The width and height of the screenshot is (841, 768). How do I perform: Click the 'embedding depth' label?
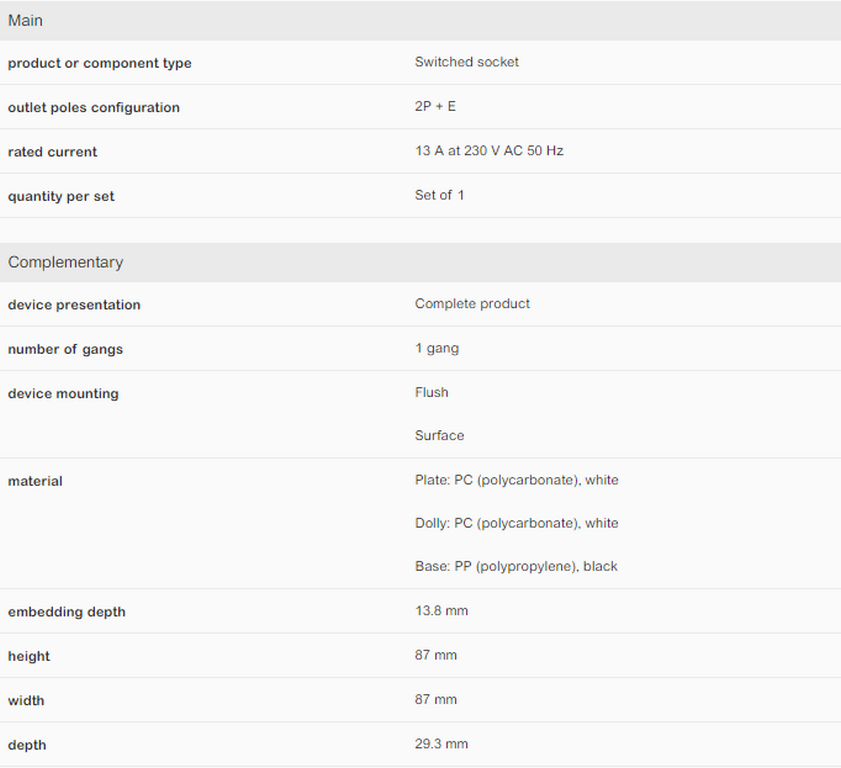click(x=67, y=612)
